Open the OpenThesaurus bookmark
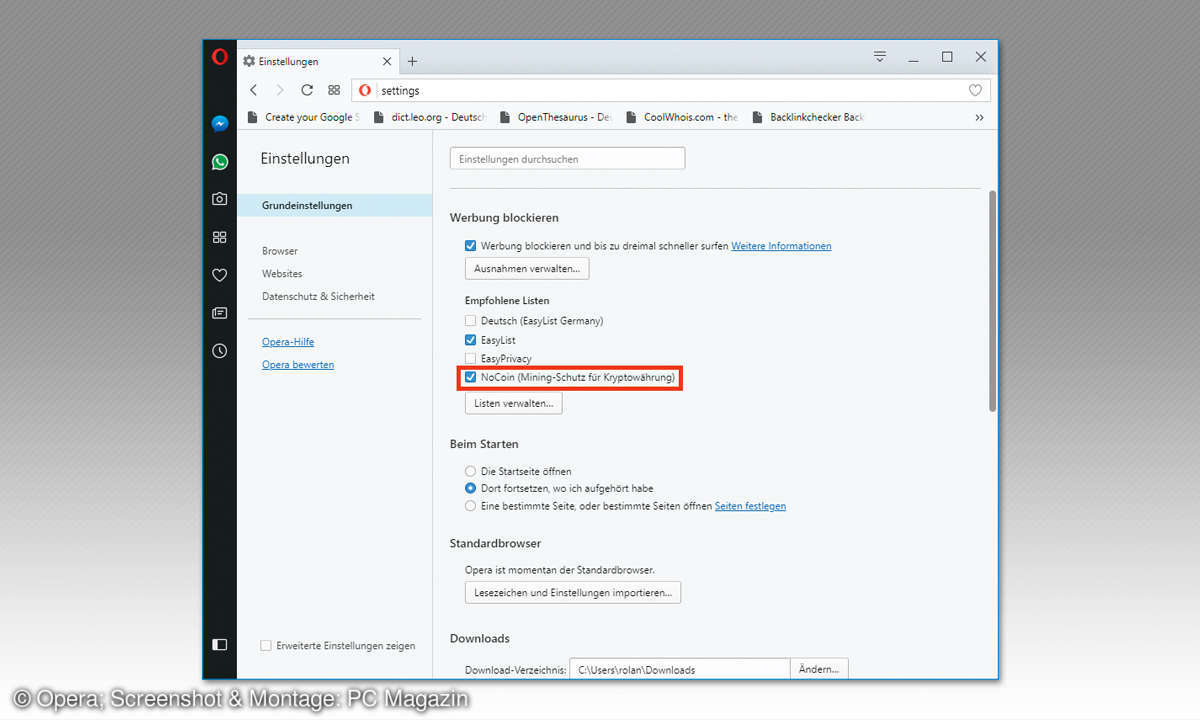Image resolution: width=1200 pixels, height=720 pixels. coord(555,117)
